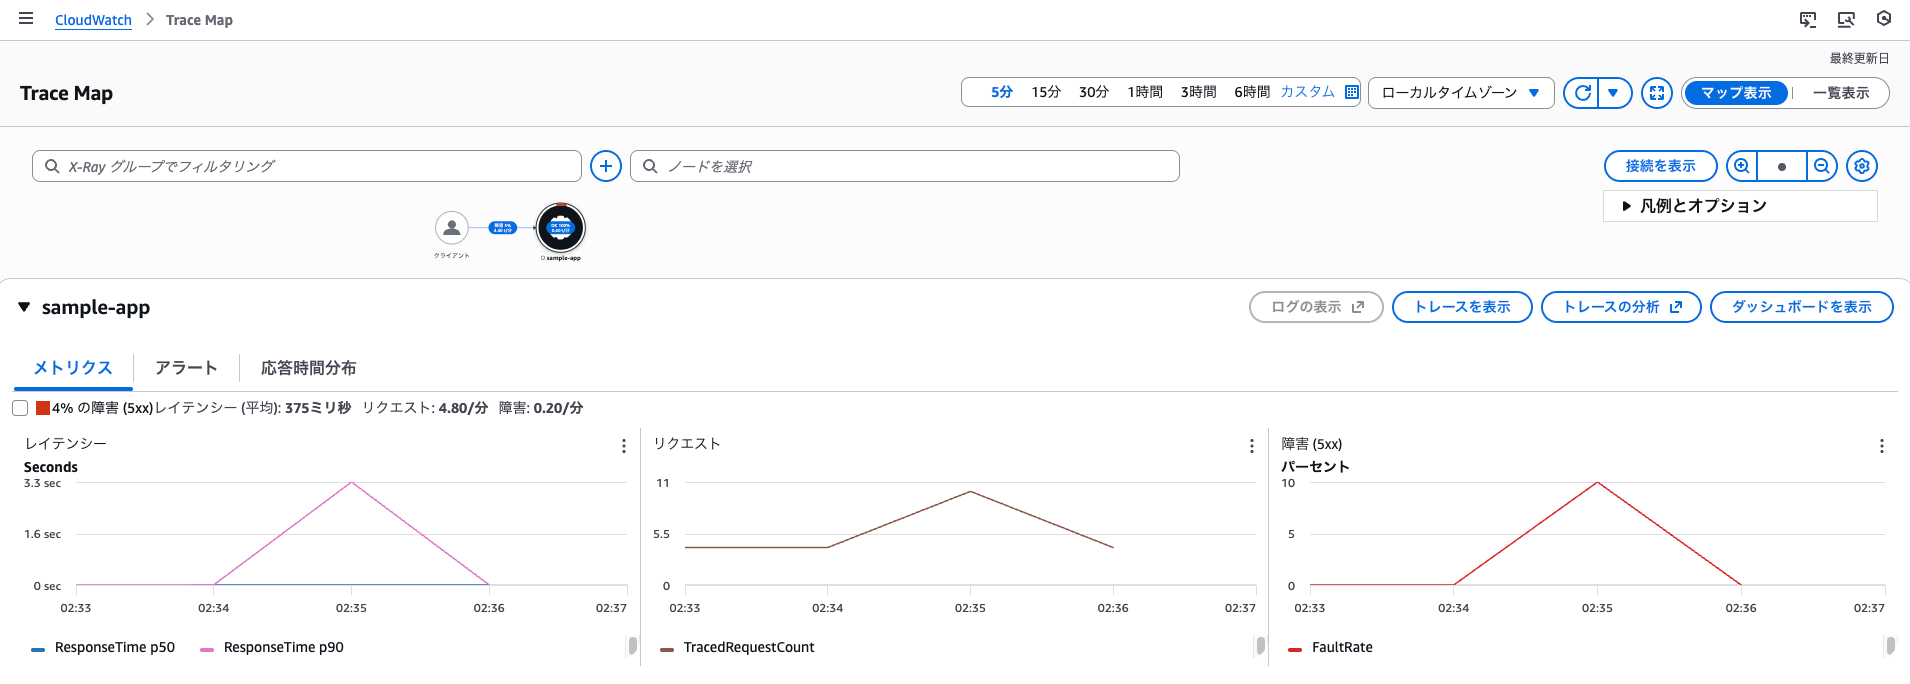
Task: Zoom in on the trace map
Action: point(1741,166)
